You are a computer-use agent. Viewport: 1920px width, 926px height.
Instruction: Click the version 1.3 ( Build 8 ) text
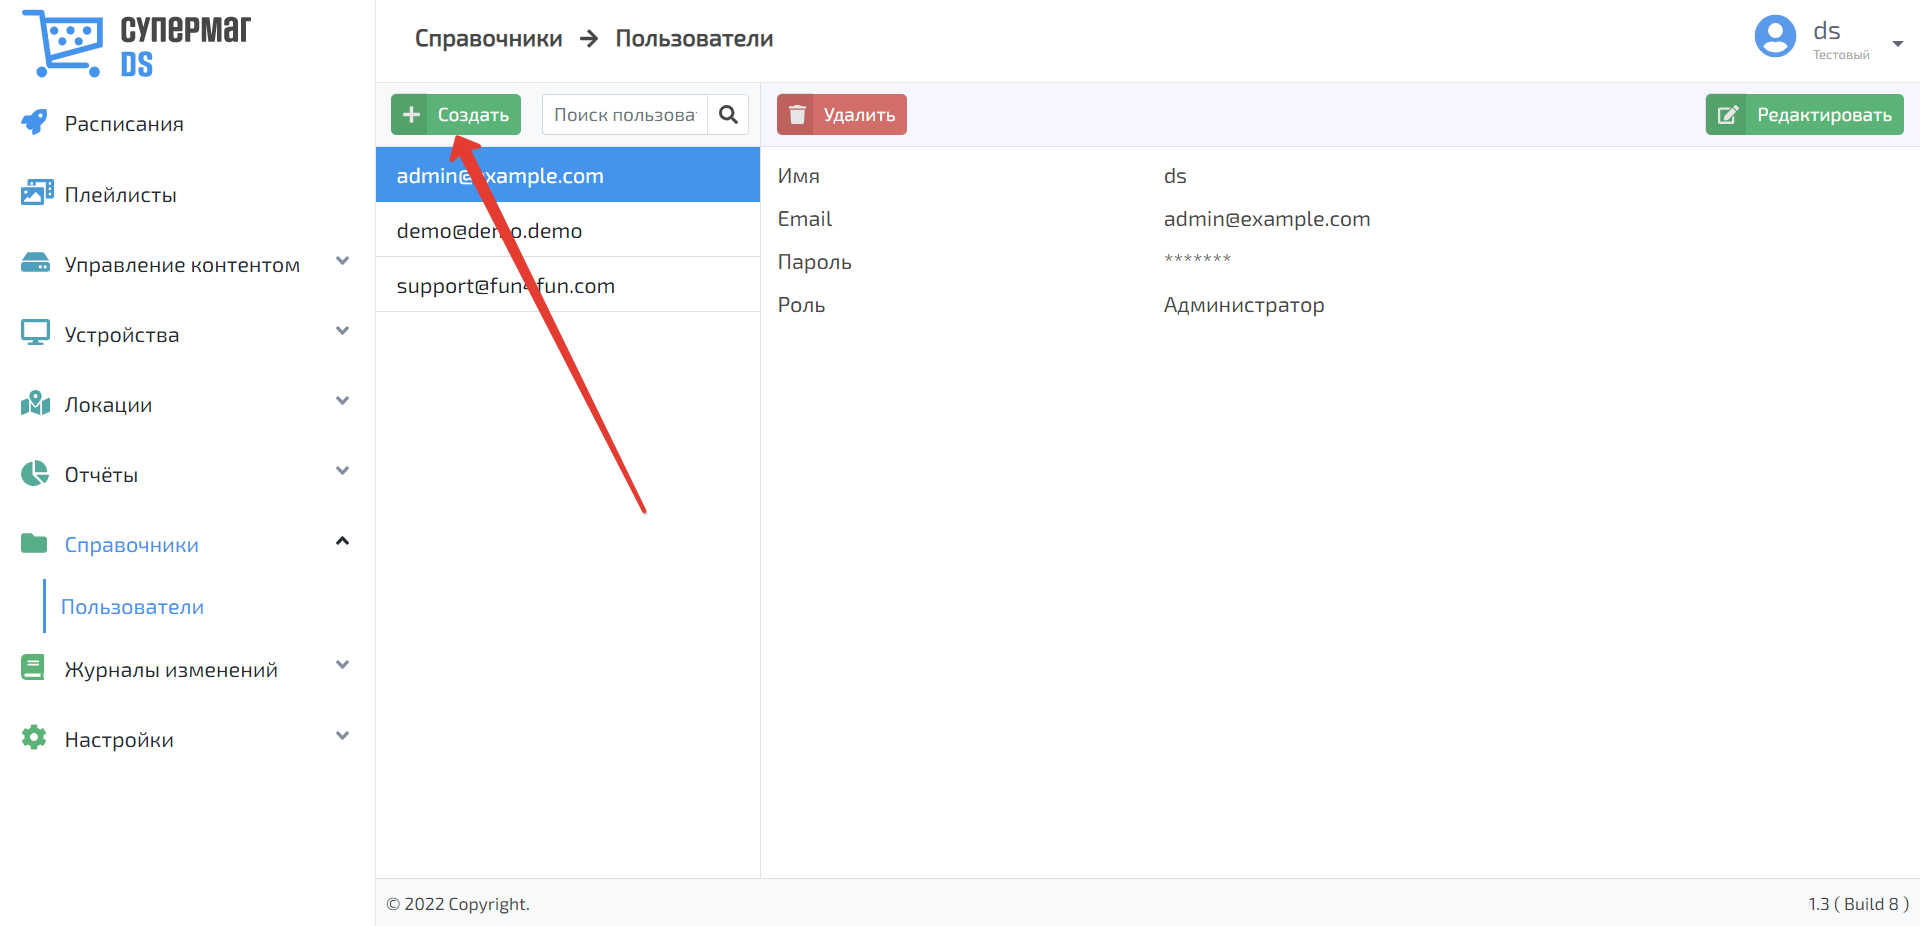click(1858, 904)
